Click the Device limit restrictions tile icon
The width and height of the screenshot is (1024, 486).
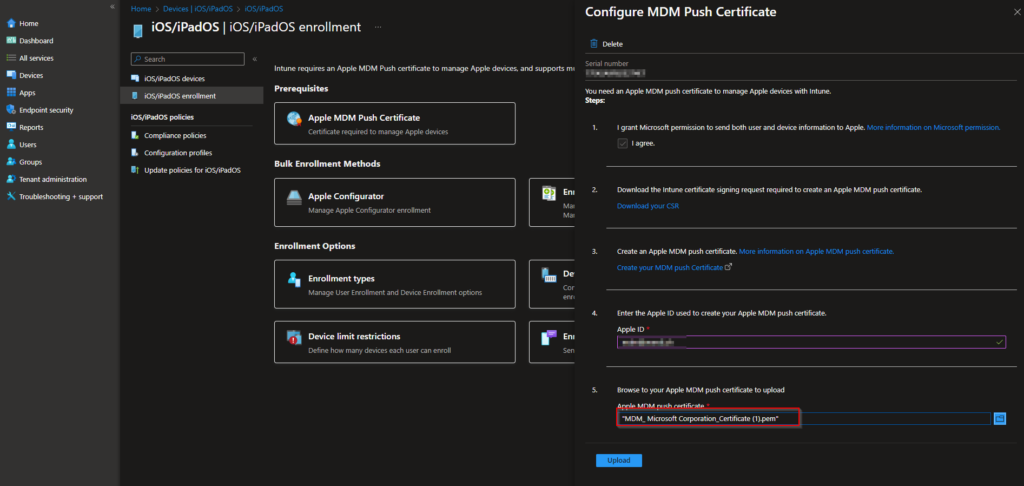point(295,337)
